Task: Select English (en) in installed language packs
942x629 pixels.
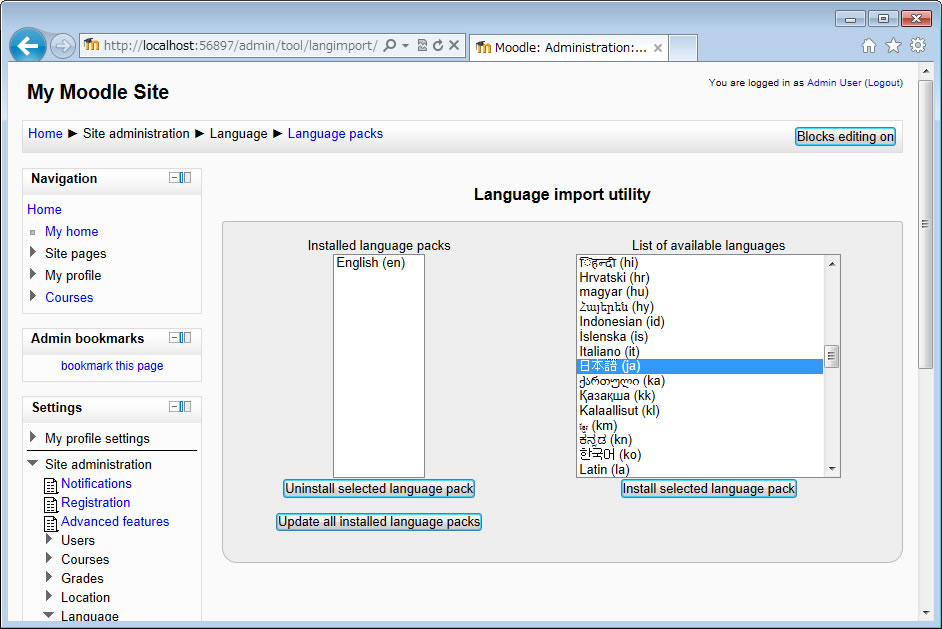Action: coord(370,263)
